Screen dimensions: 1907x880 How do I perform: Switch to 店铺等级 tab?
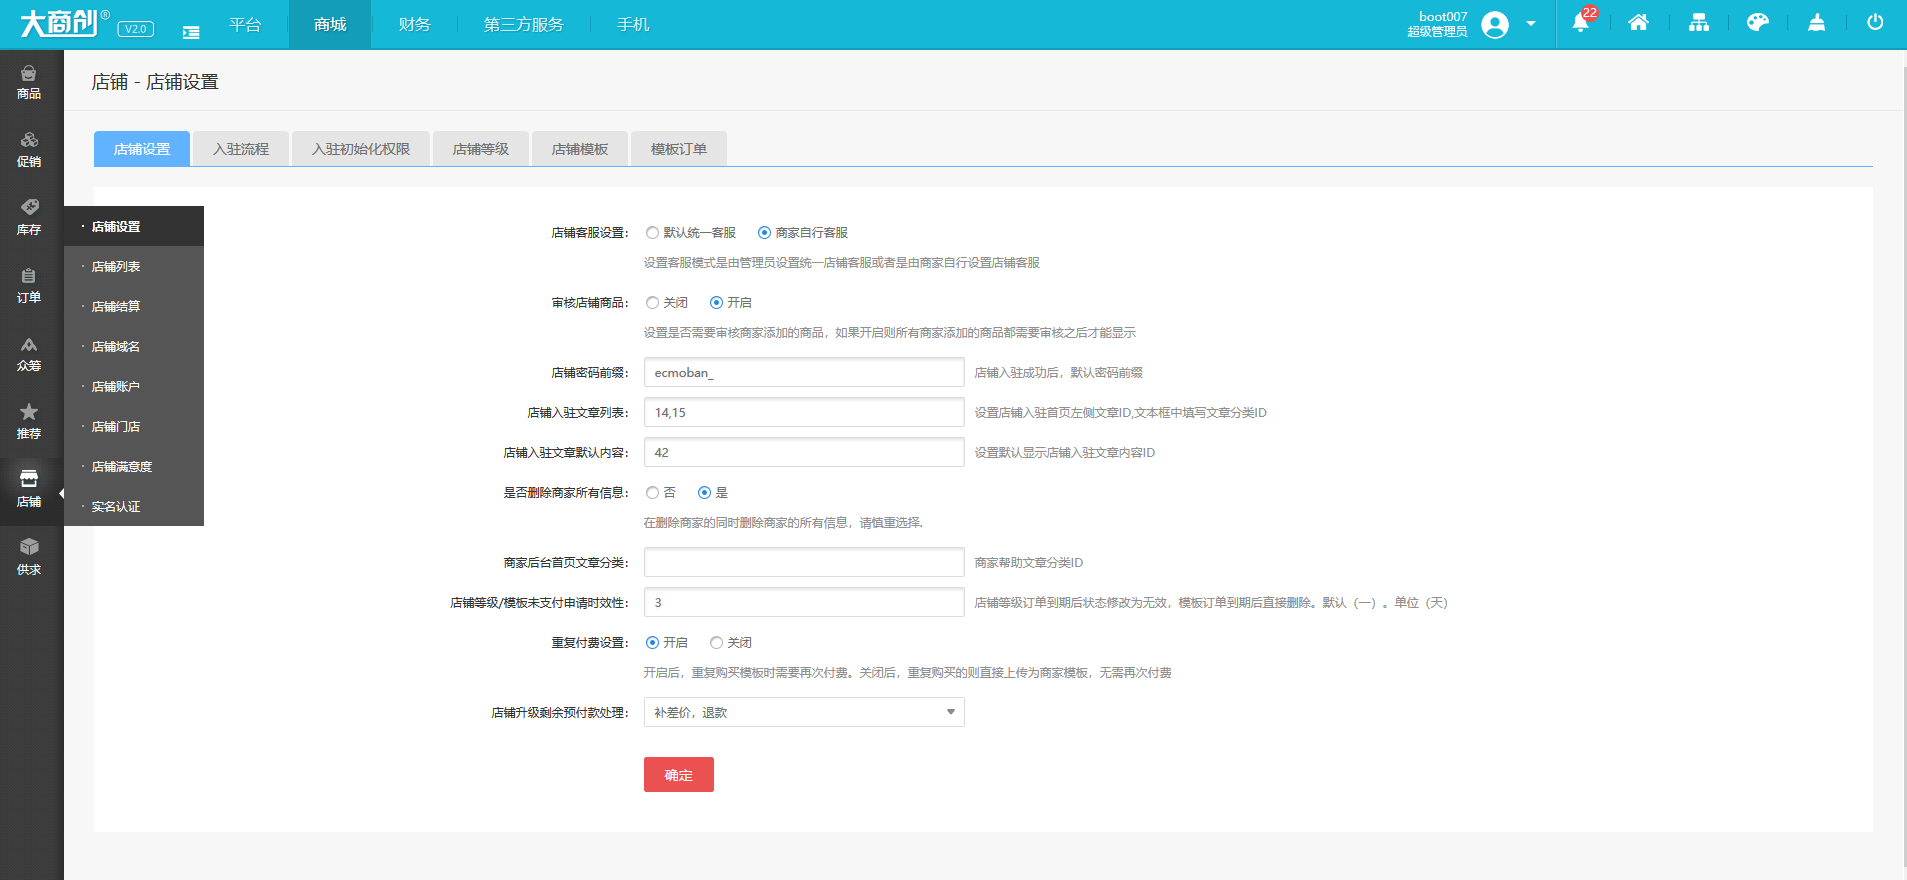(480, 149)
